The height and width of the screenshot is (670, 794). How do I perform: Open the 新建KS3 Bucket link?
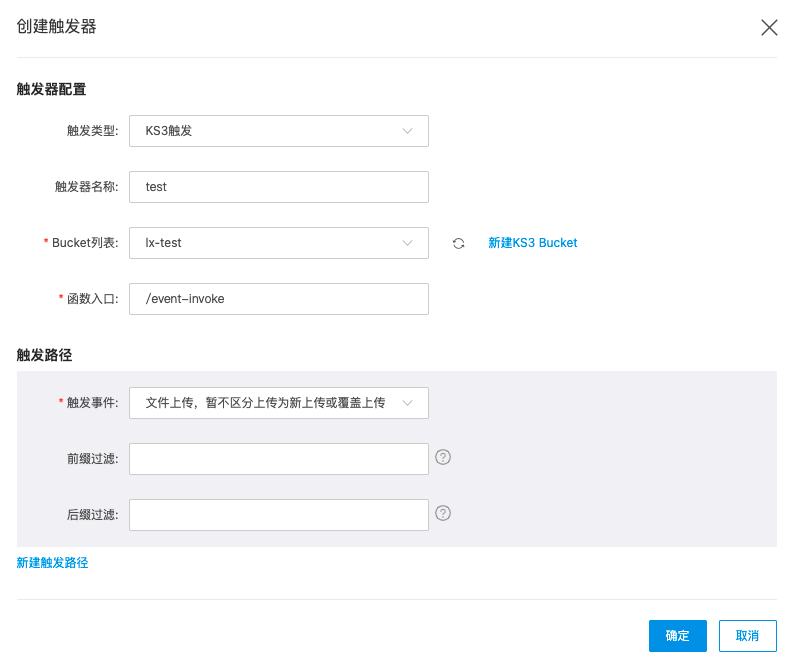click(x=532, y=243)
